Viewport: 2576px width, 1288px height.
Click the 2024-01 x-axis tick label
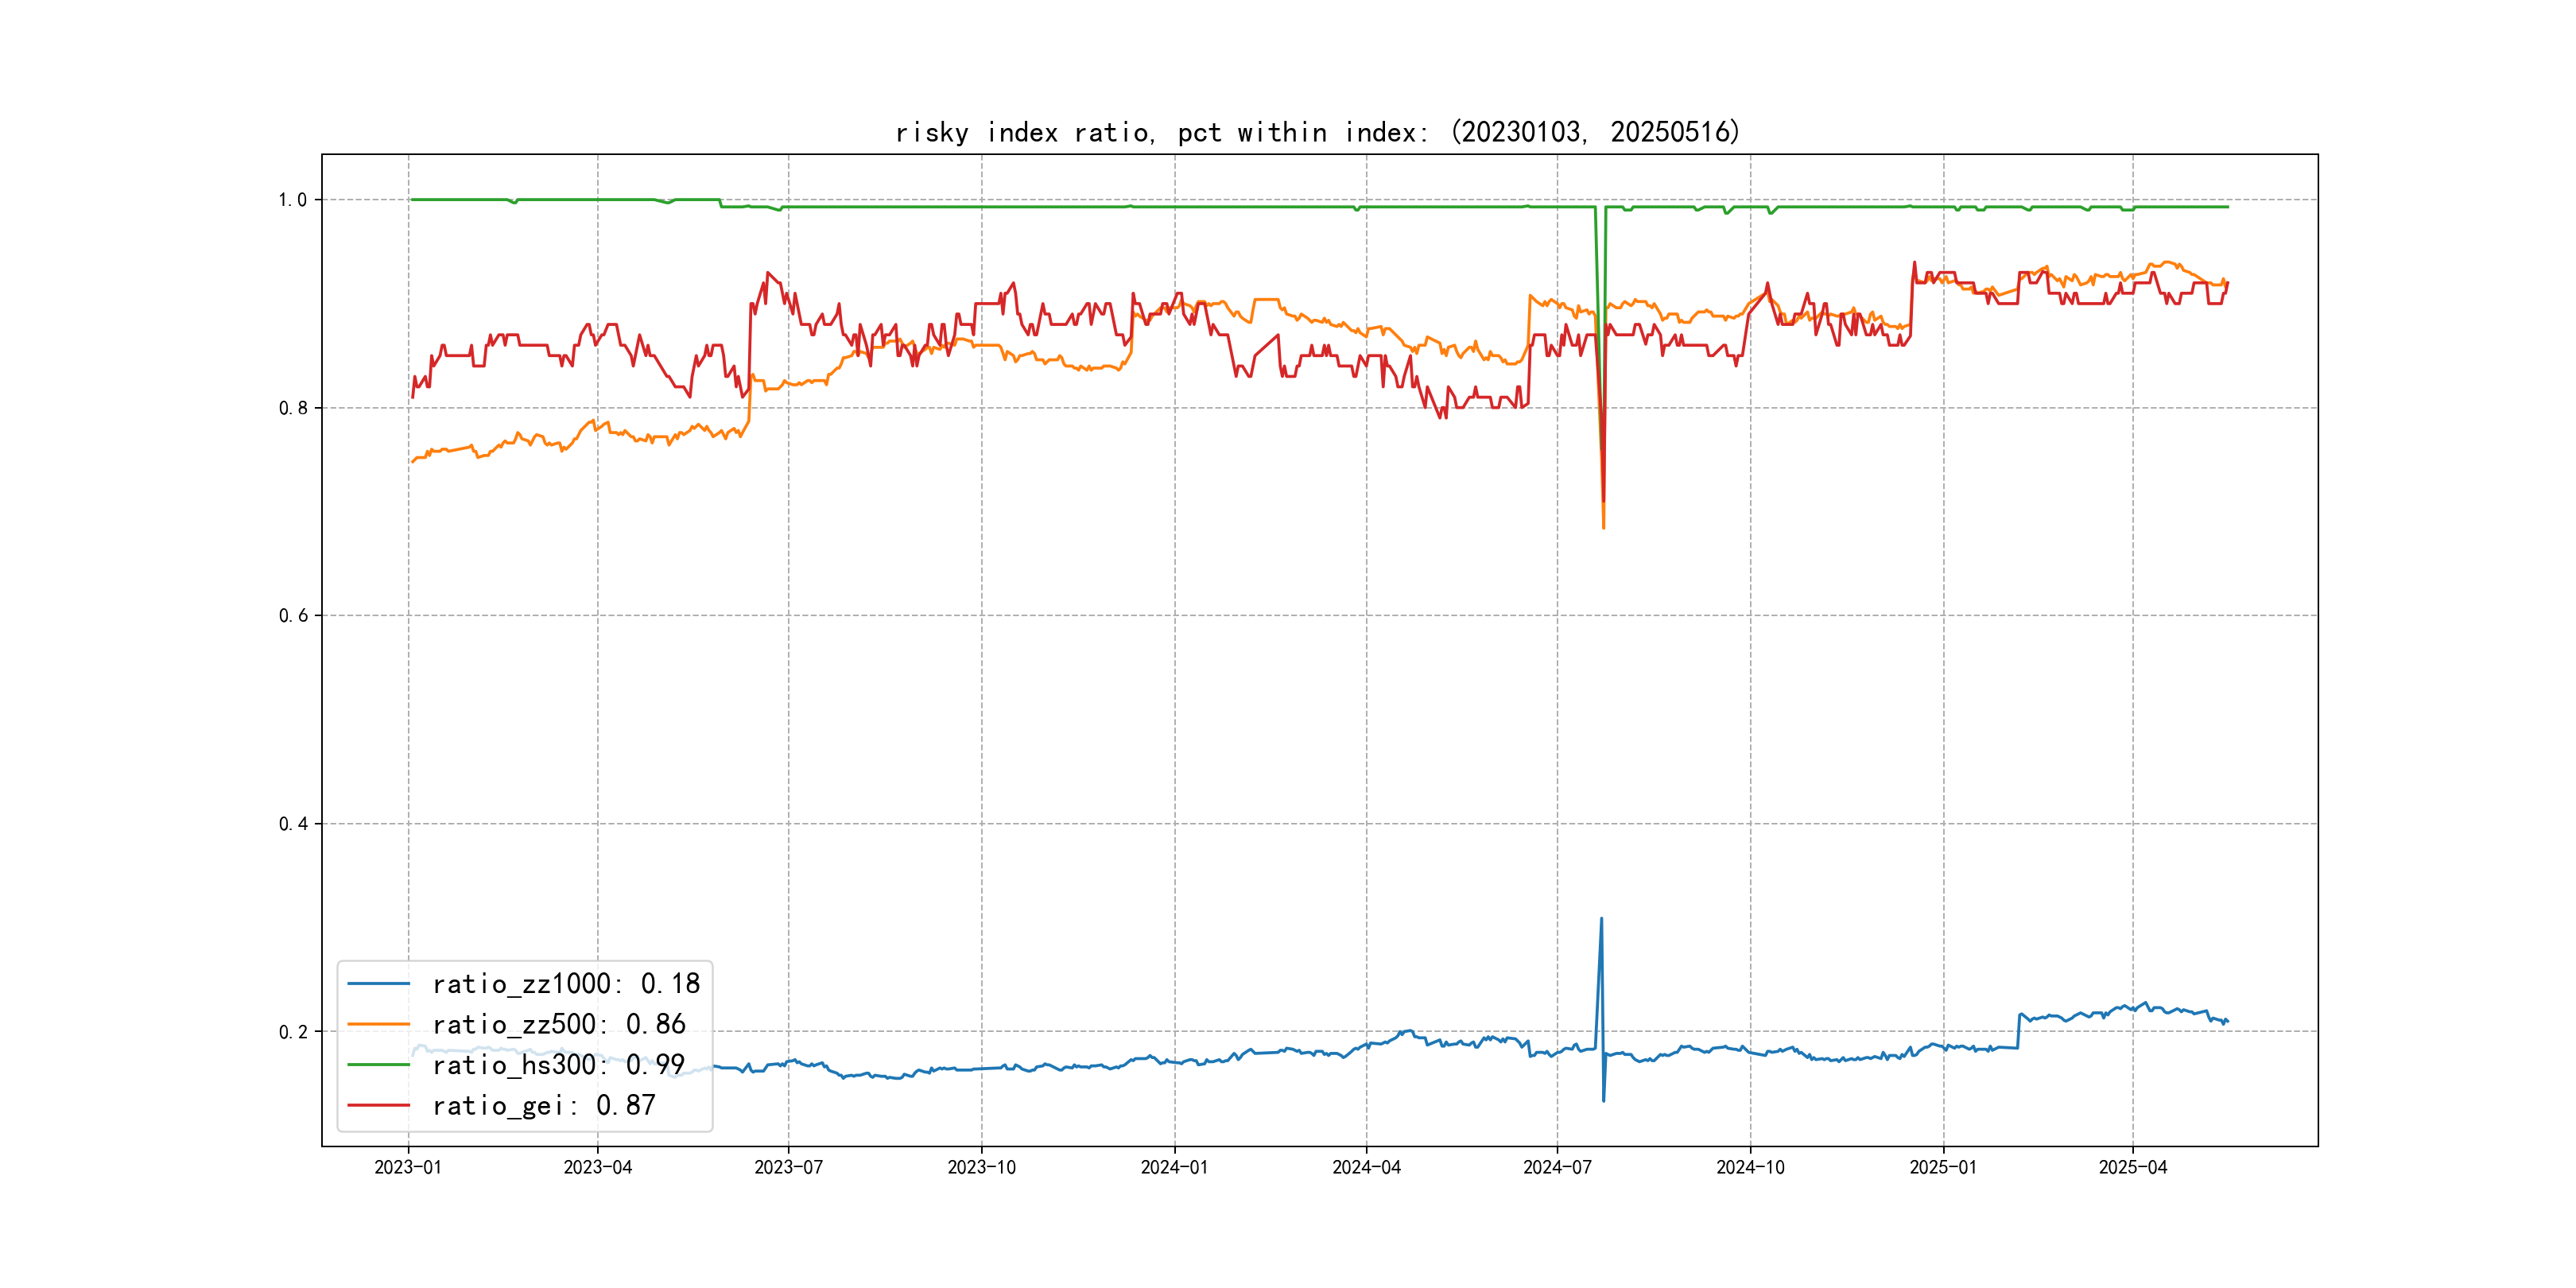point(1174,1167)
